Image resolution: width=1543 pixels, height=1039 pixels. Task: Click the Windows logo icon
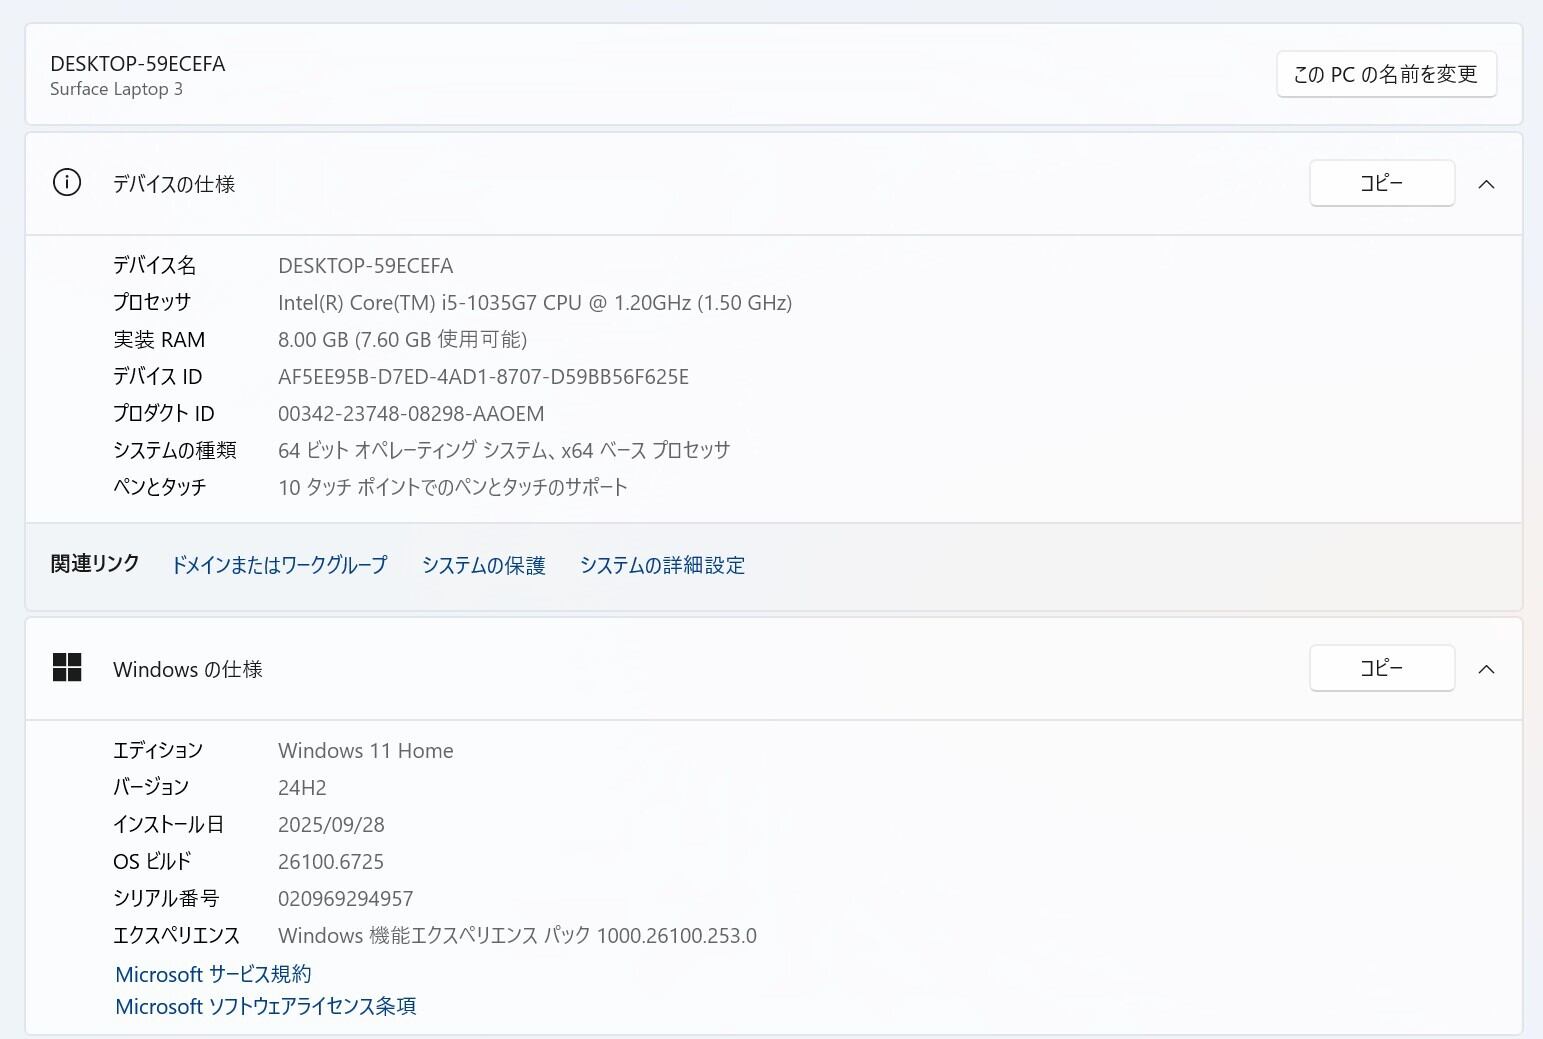(x=67, y=667)
